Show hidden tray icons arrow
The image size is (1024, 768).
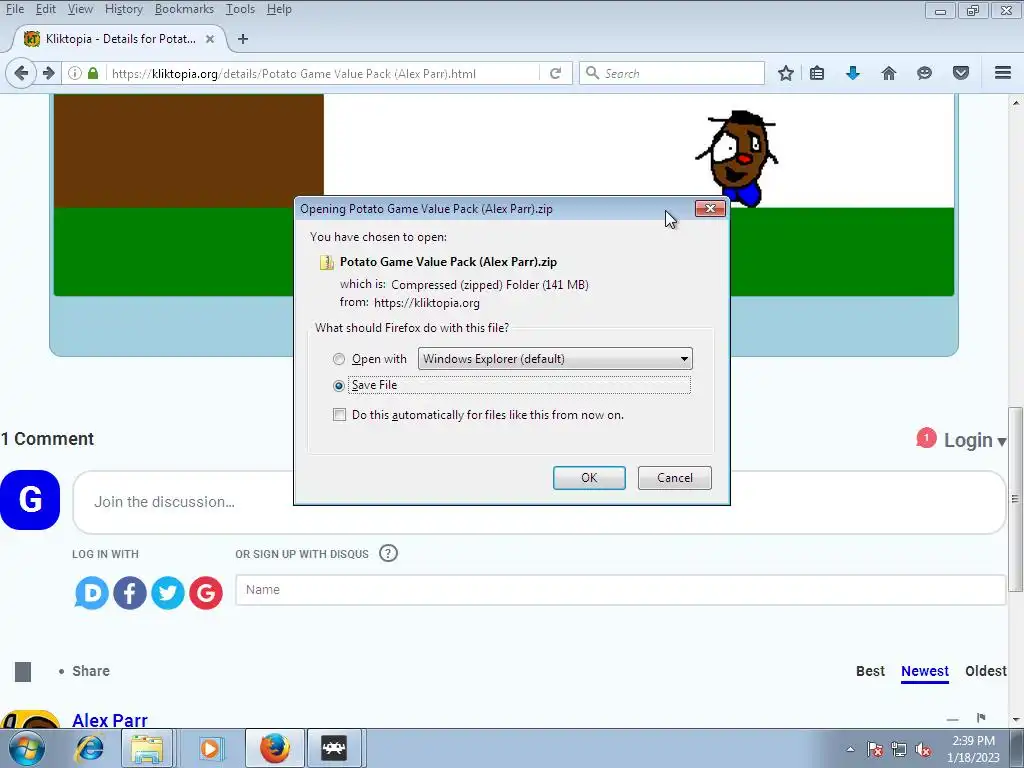tap(850, 750)
